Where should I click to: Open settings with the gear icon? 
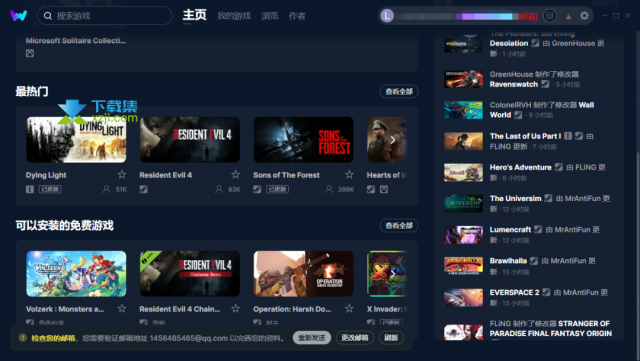(584, 16)
